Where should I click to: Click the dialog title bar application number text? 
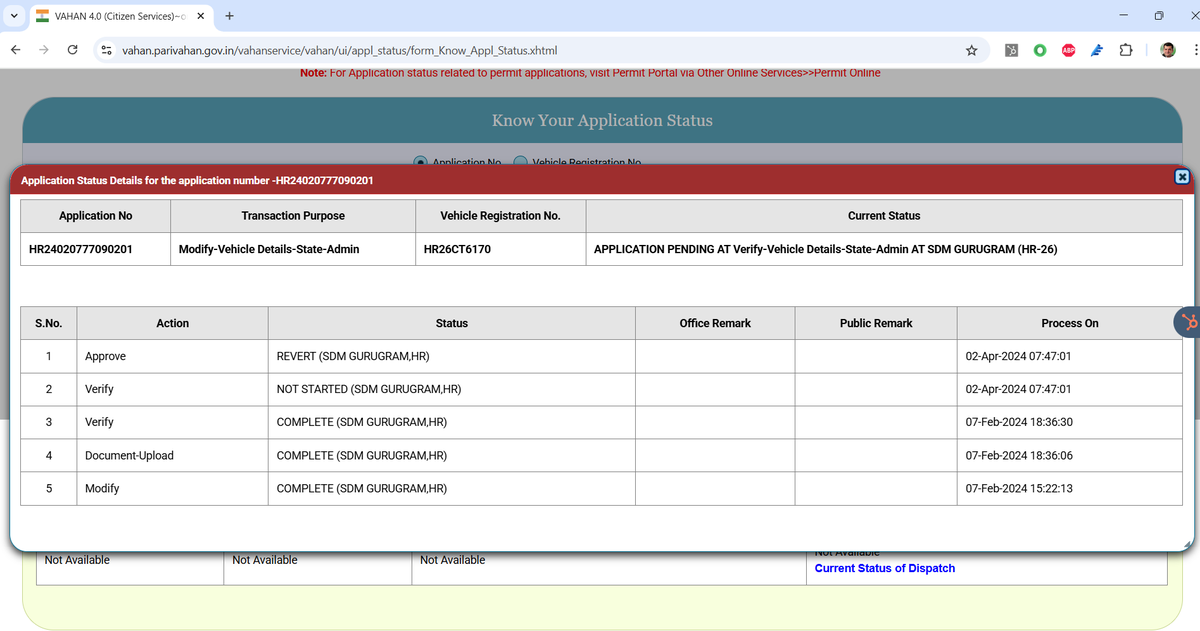coord(198,181)
